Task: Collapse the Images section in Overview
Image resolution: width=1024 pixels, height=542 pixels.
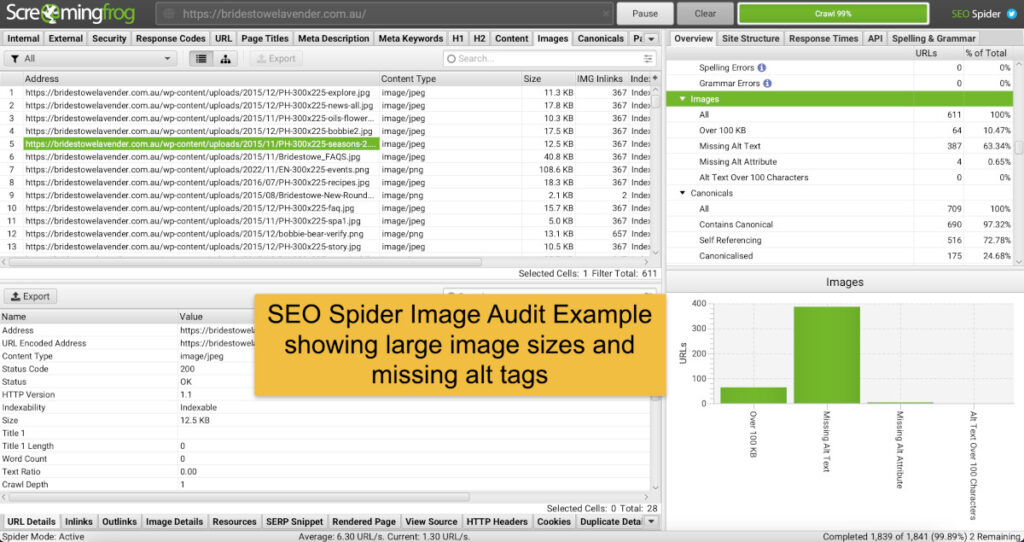Action: click(682, 99)
